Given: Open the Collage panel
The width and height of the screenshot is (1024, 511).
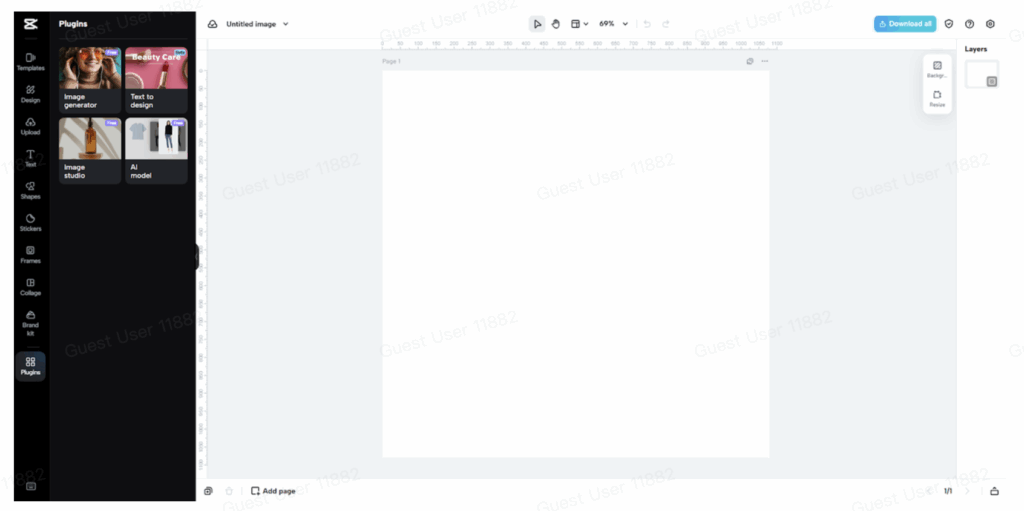Looking at the screenshot, I should click(x=30, y=286).
